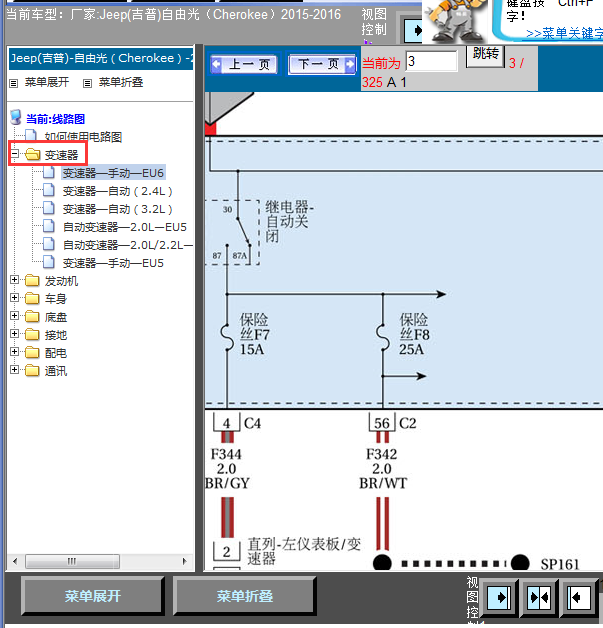Expand the 接地 folder
Image resolution: width=603 pixels, height=628 pixels.
[x=15, y=334]
